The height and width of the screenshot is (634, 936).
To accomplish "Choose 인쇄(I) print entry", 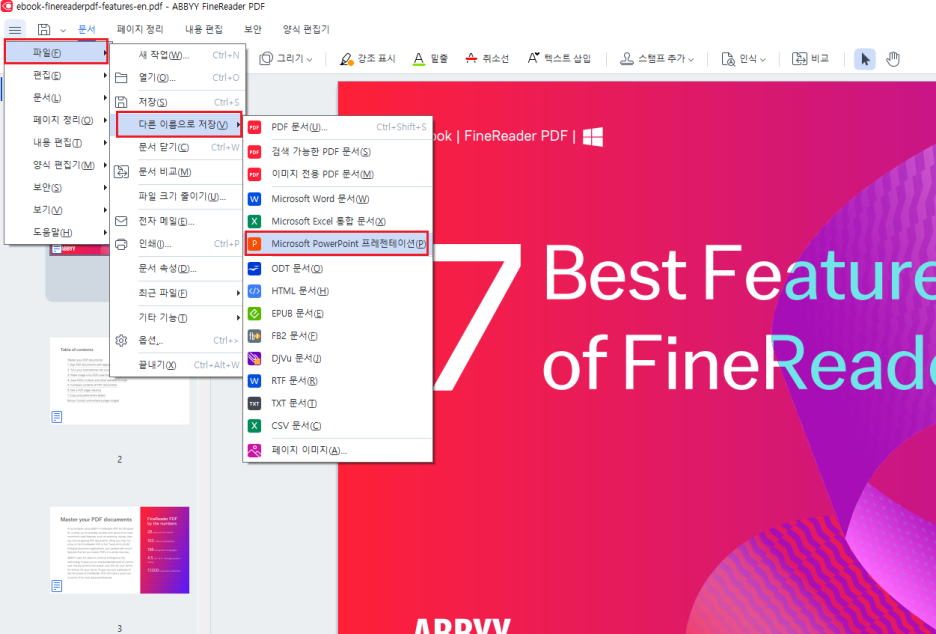I will [177, 244].
